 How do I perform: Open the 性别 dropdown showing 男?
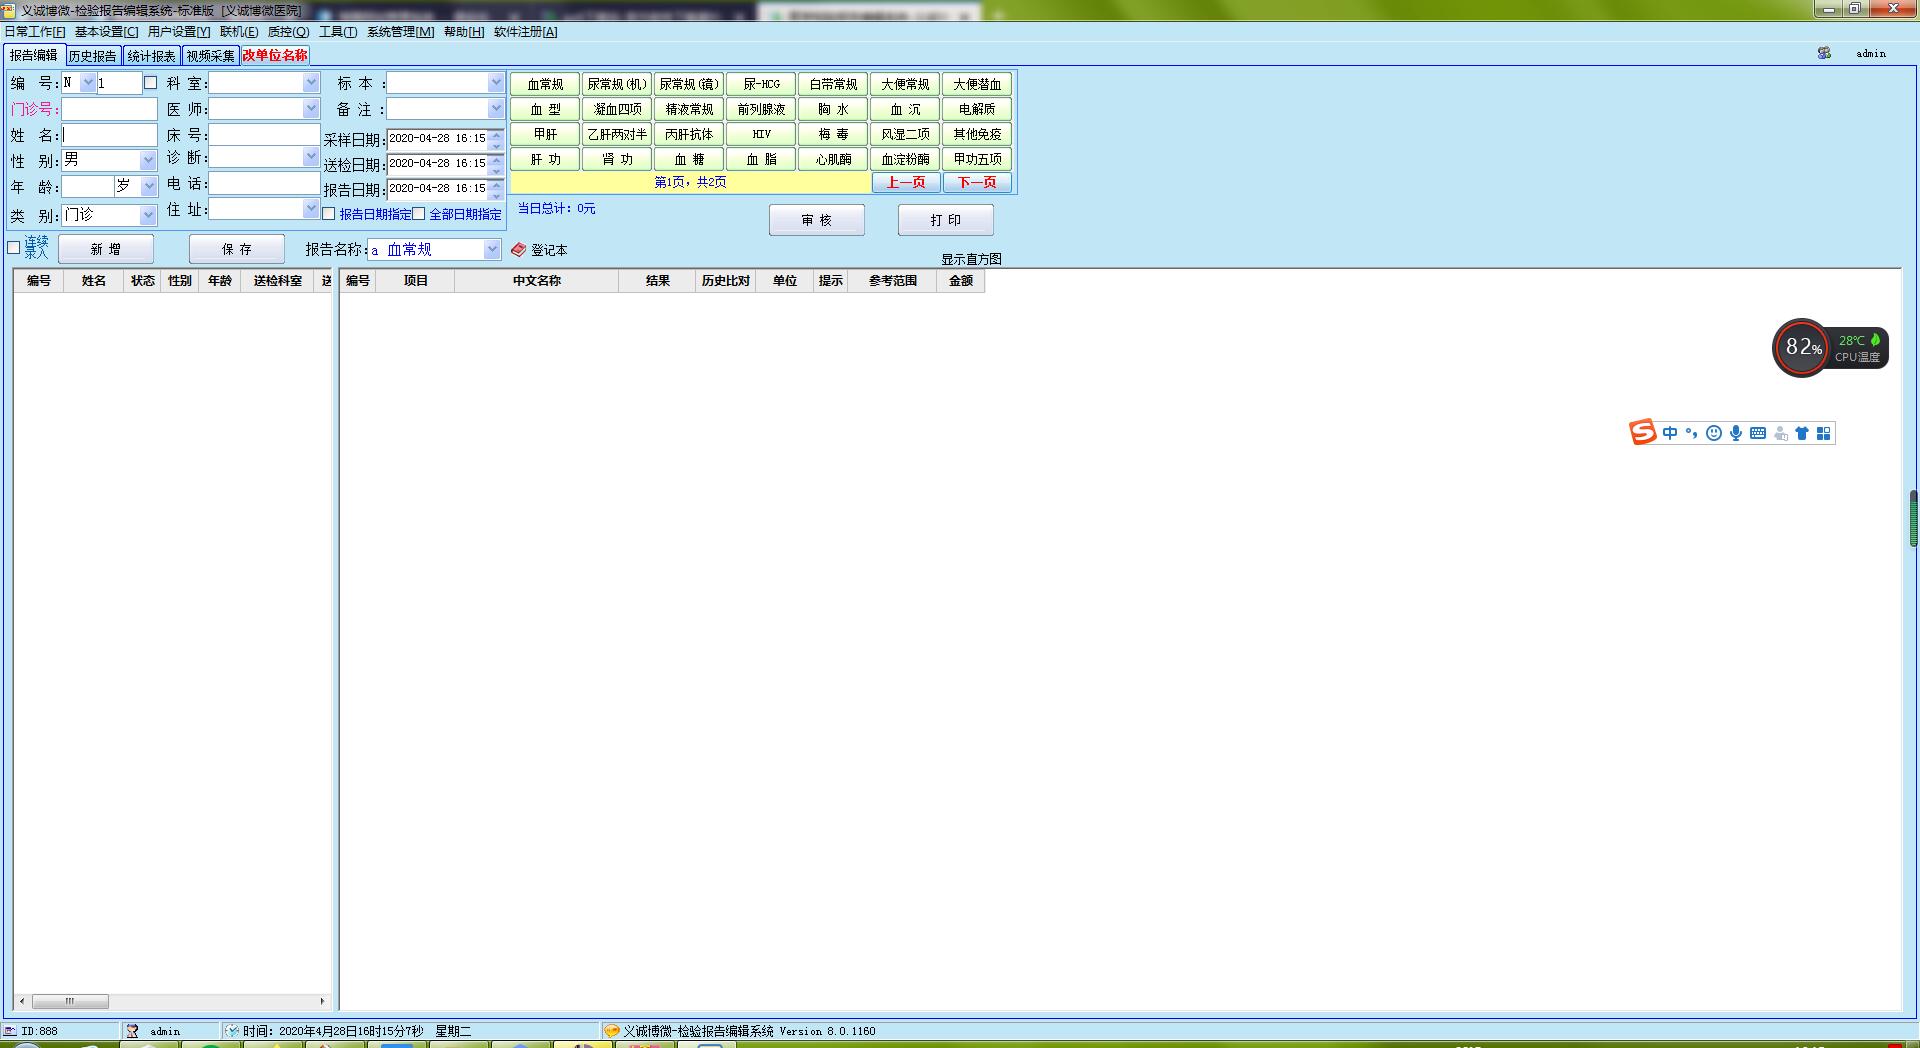[148, 160]
